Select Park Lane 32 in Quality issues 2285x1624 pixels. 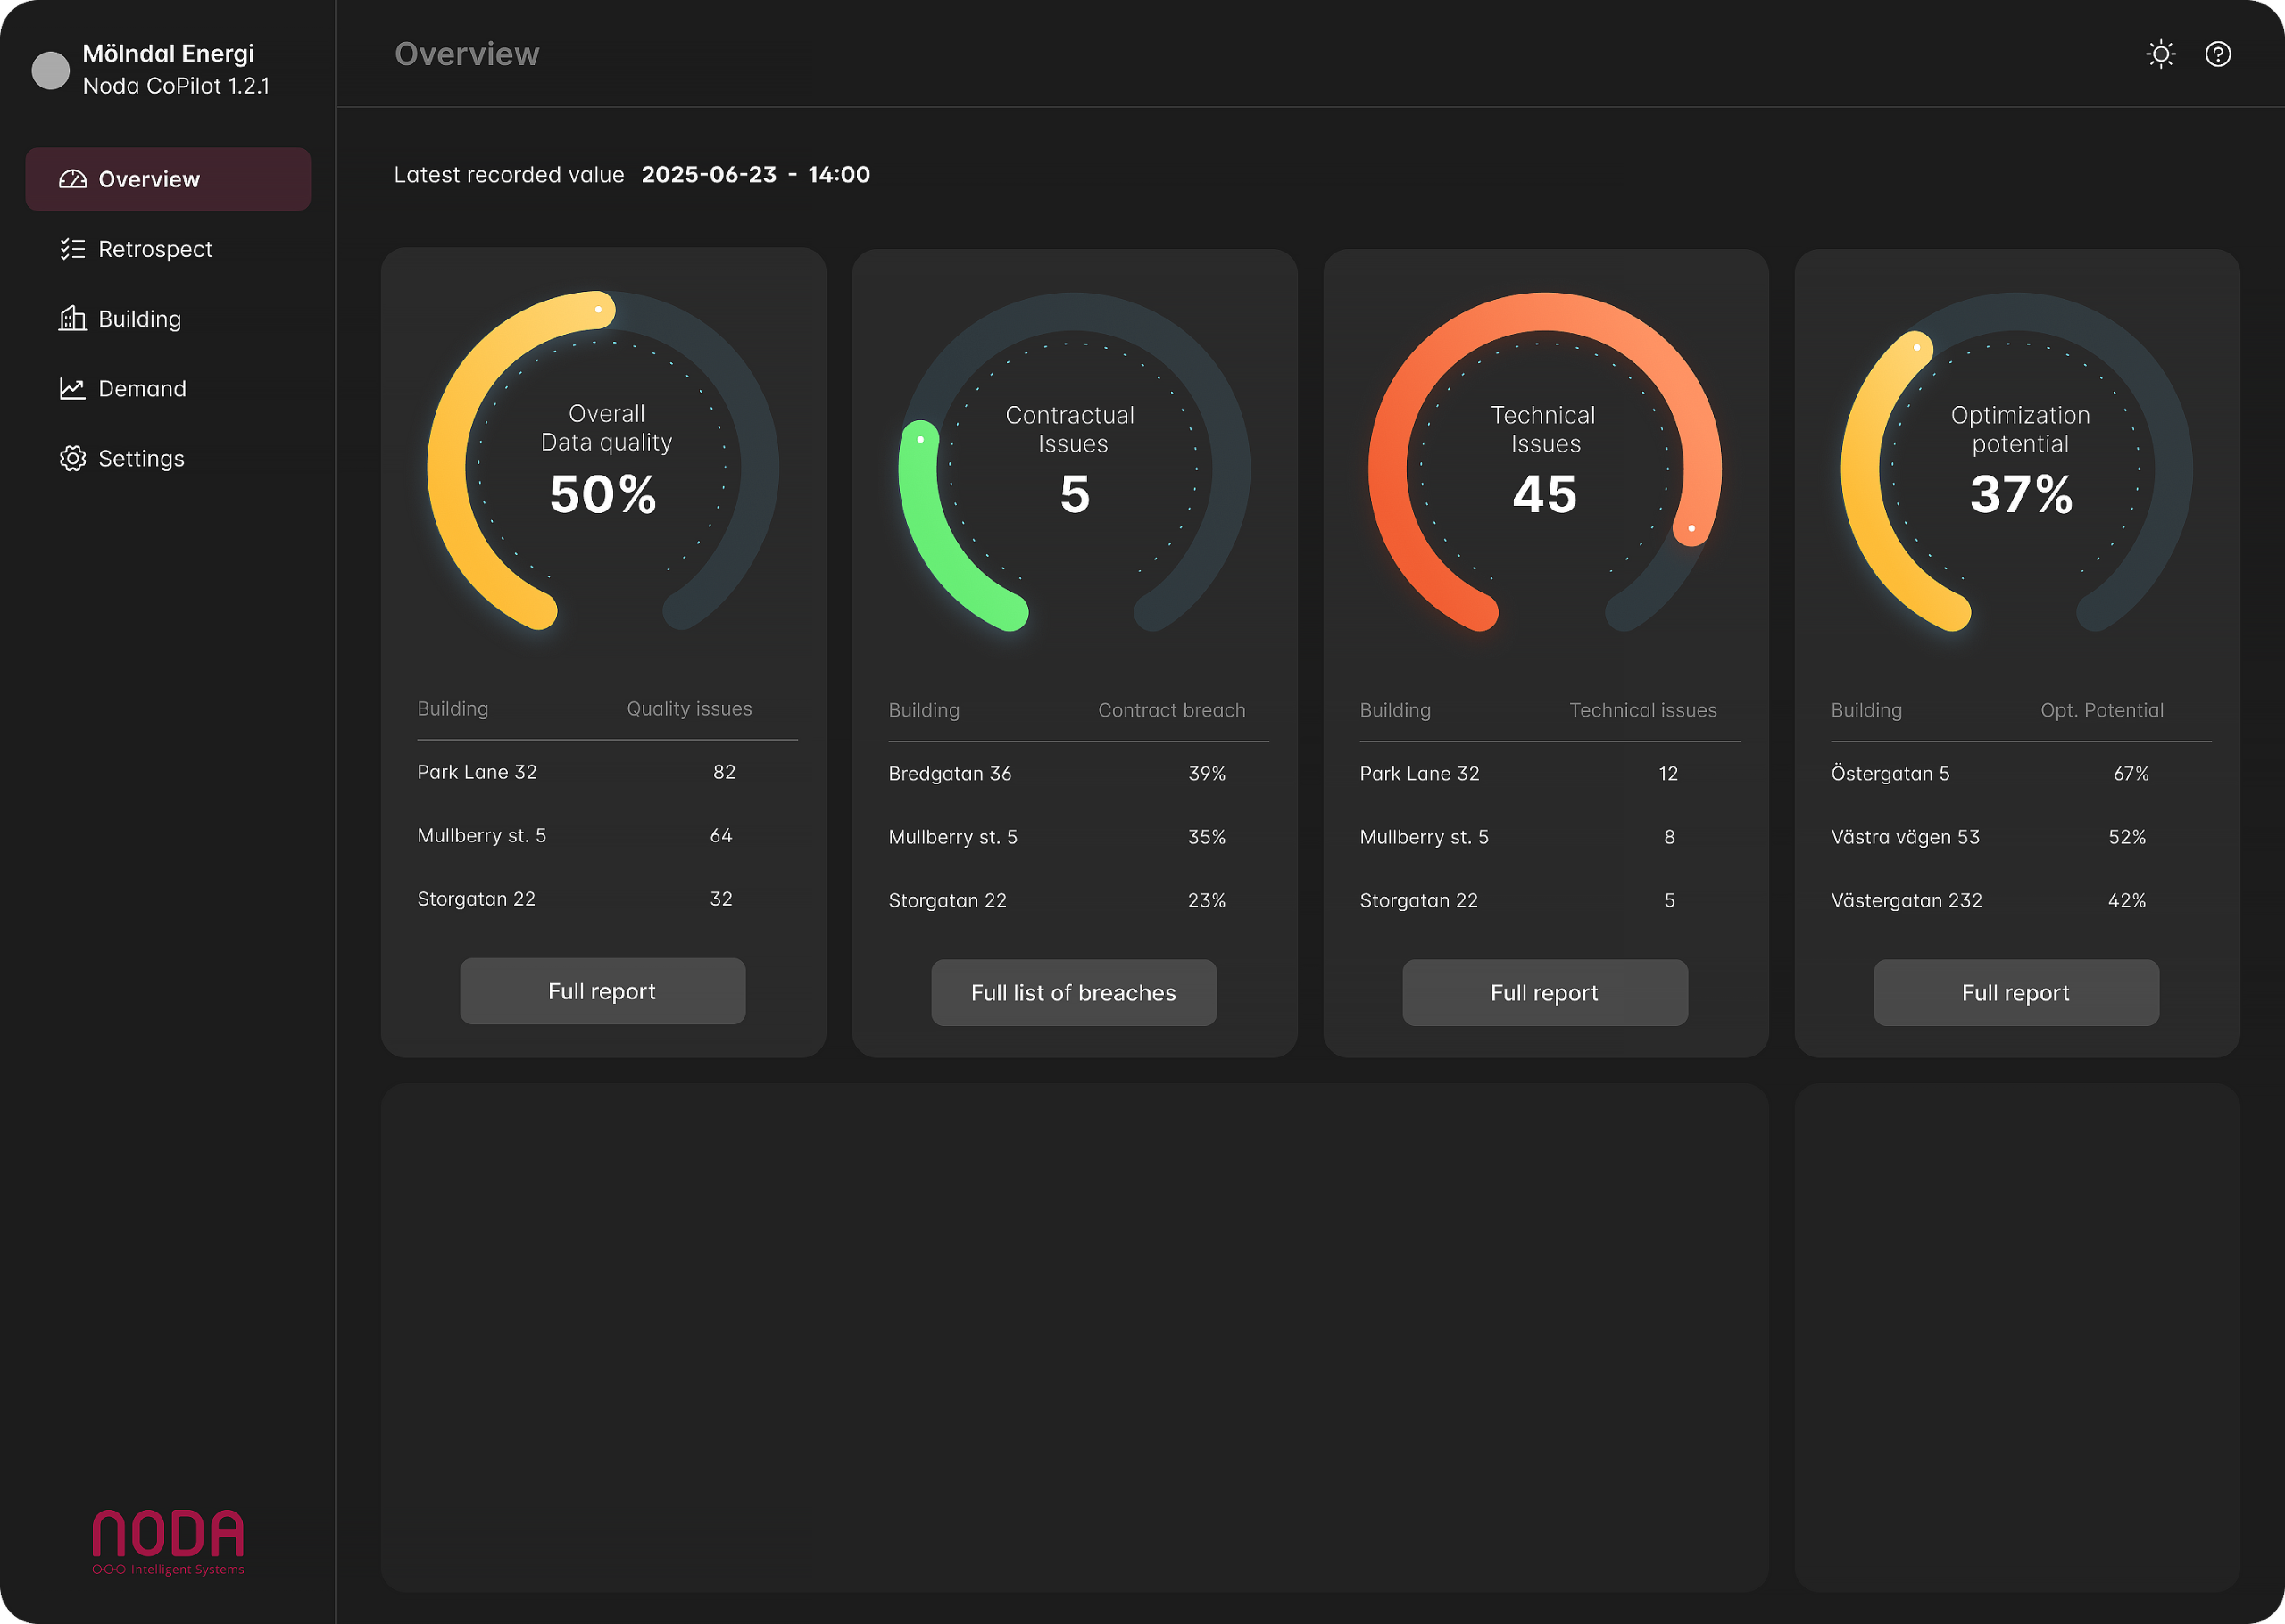[x=477, y=772]
